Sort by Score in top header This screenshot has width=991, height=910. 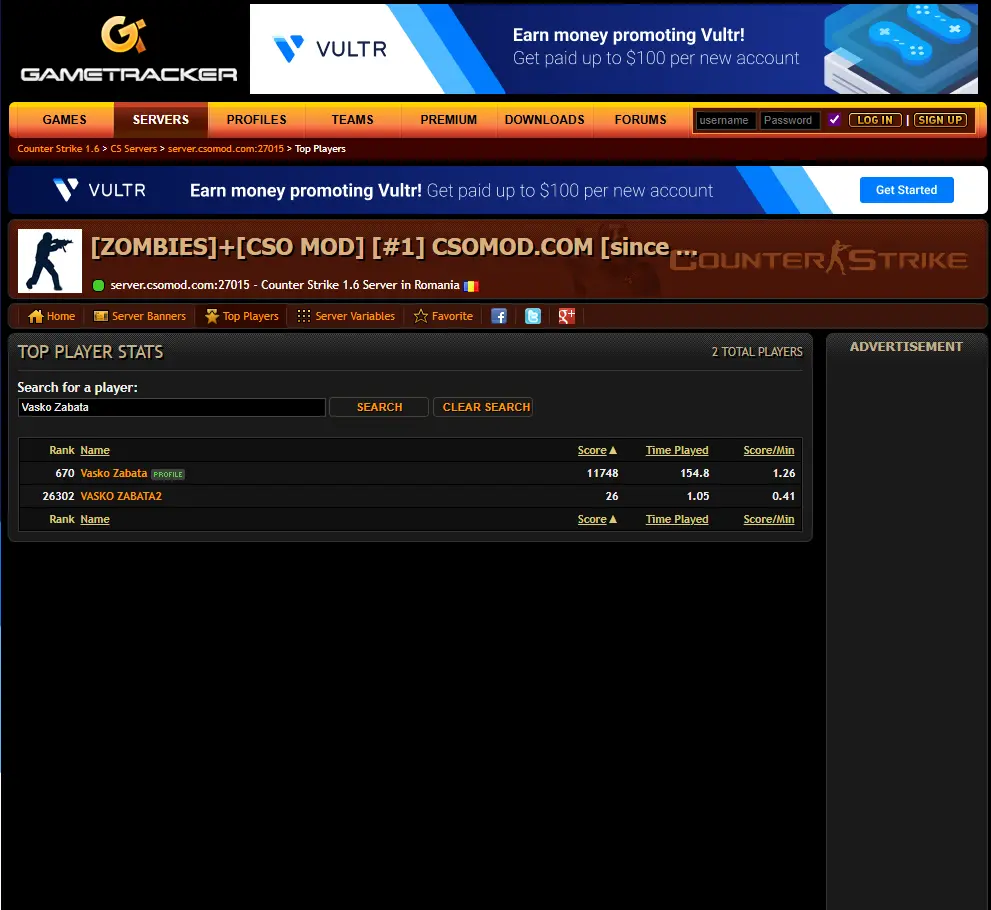592,450
